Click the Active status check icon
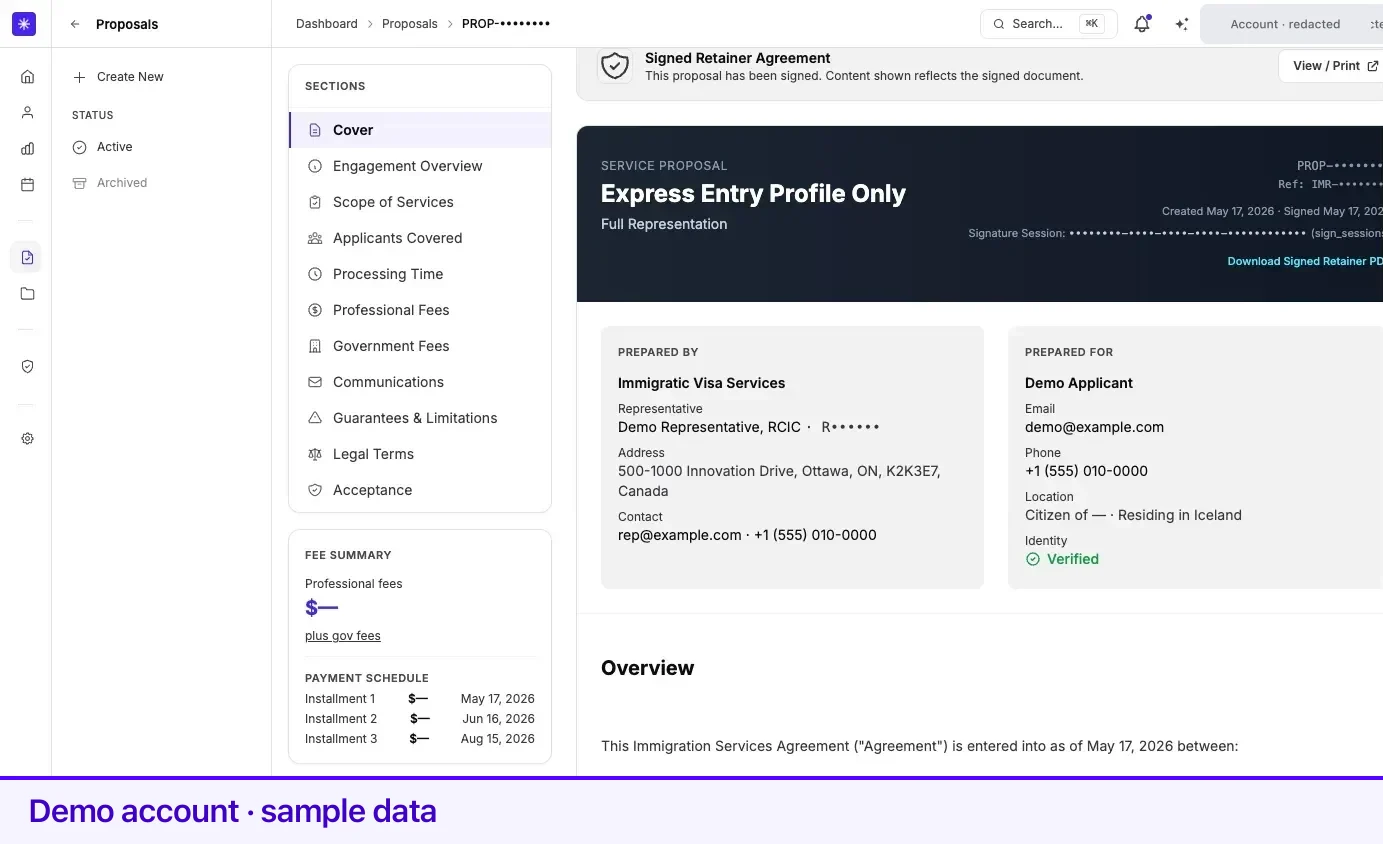 (79, 147)
